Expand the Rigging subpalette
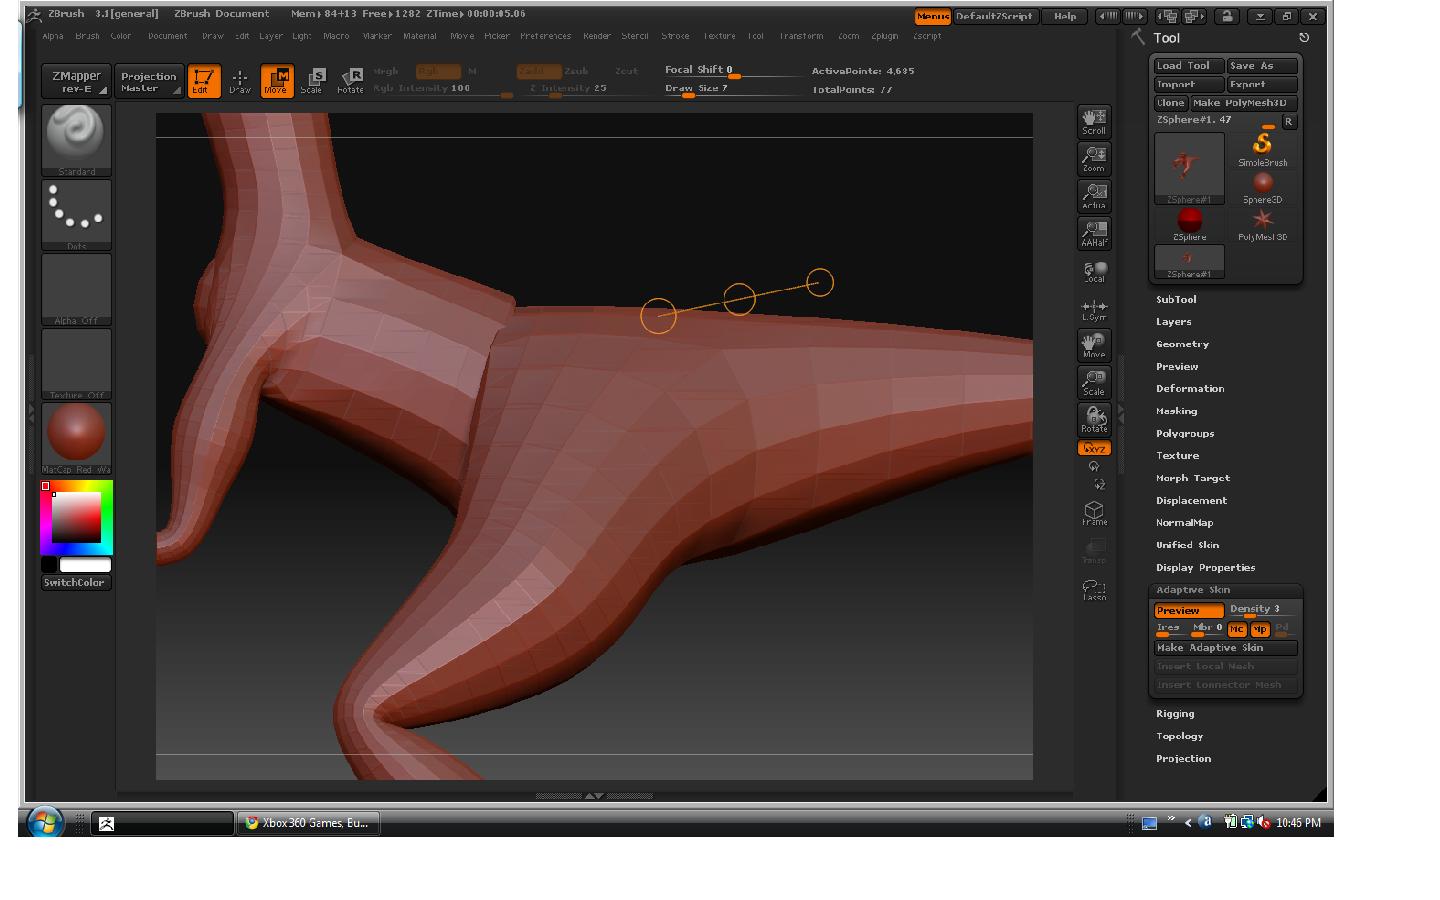This screenshot has width=1440, height=900. pos(1175,714)
